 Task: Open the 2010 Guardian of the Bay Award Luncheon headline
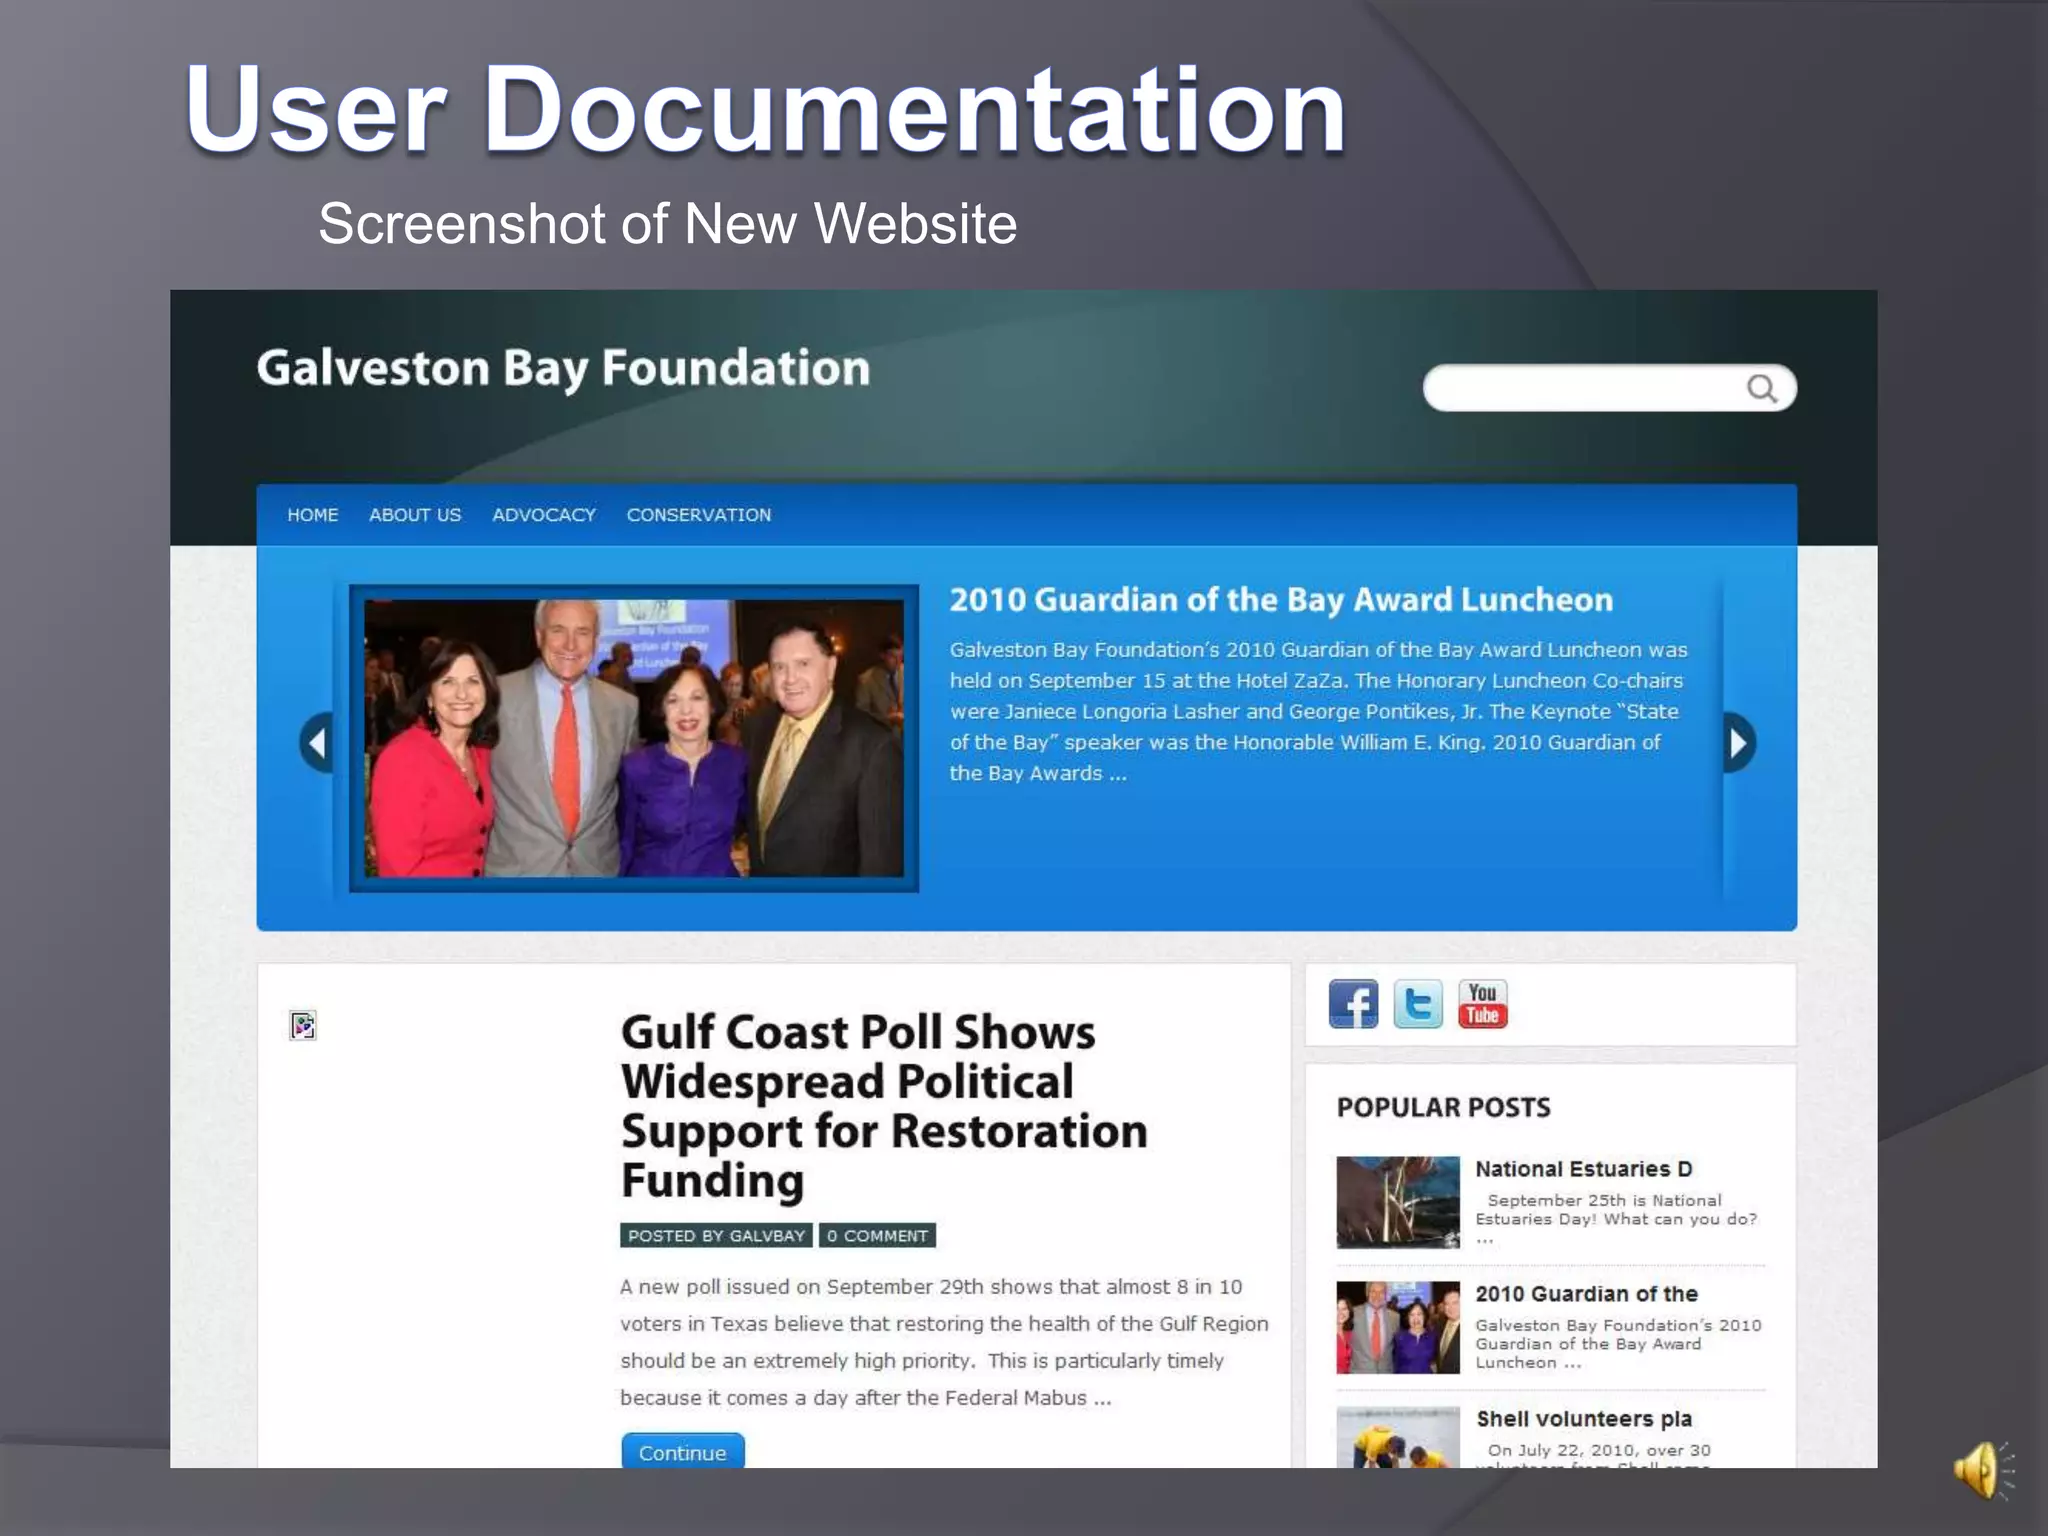pyautogui.click(x=1281, y=600)
